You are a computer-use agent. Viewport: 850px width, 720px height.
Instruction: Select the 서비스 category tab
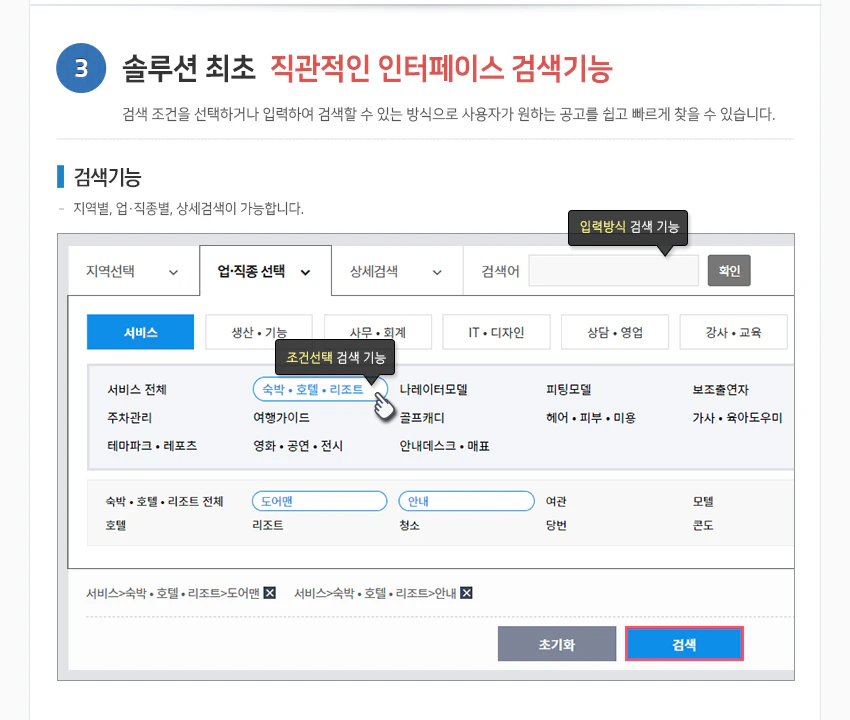tap(140, 332)
